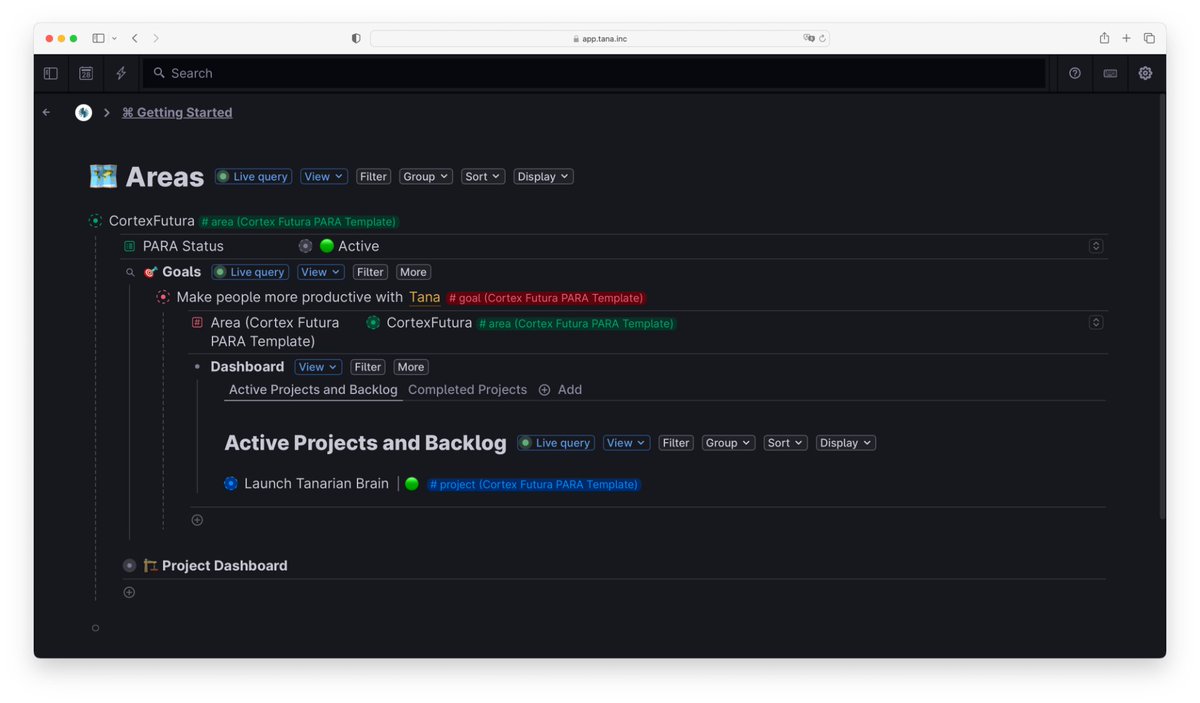Click the vertical scrollbar on the right
This screenshot has height=703, width=1200.
(1161, 305)
